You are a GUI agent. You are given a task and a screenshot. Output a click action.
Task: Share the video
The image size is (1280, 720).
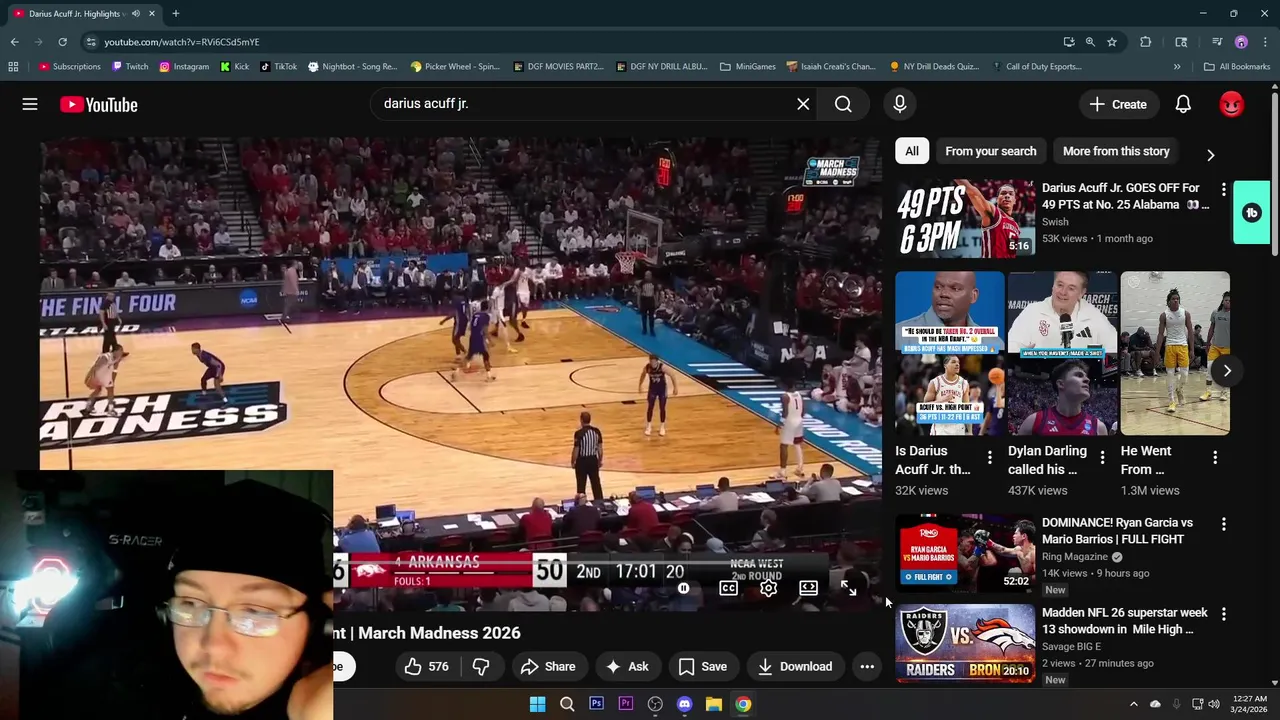coord(548,667)
